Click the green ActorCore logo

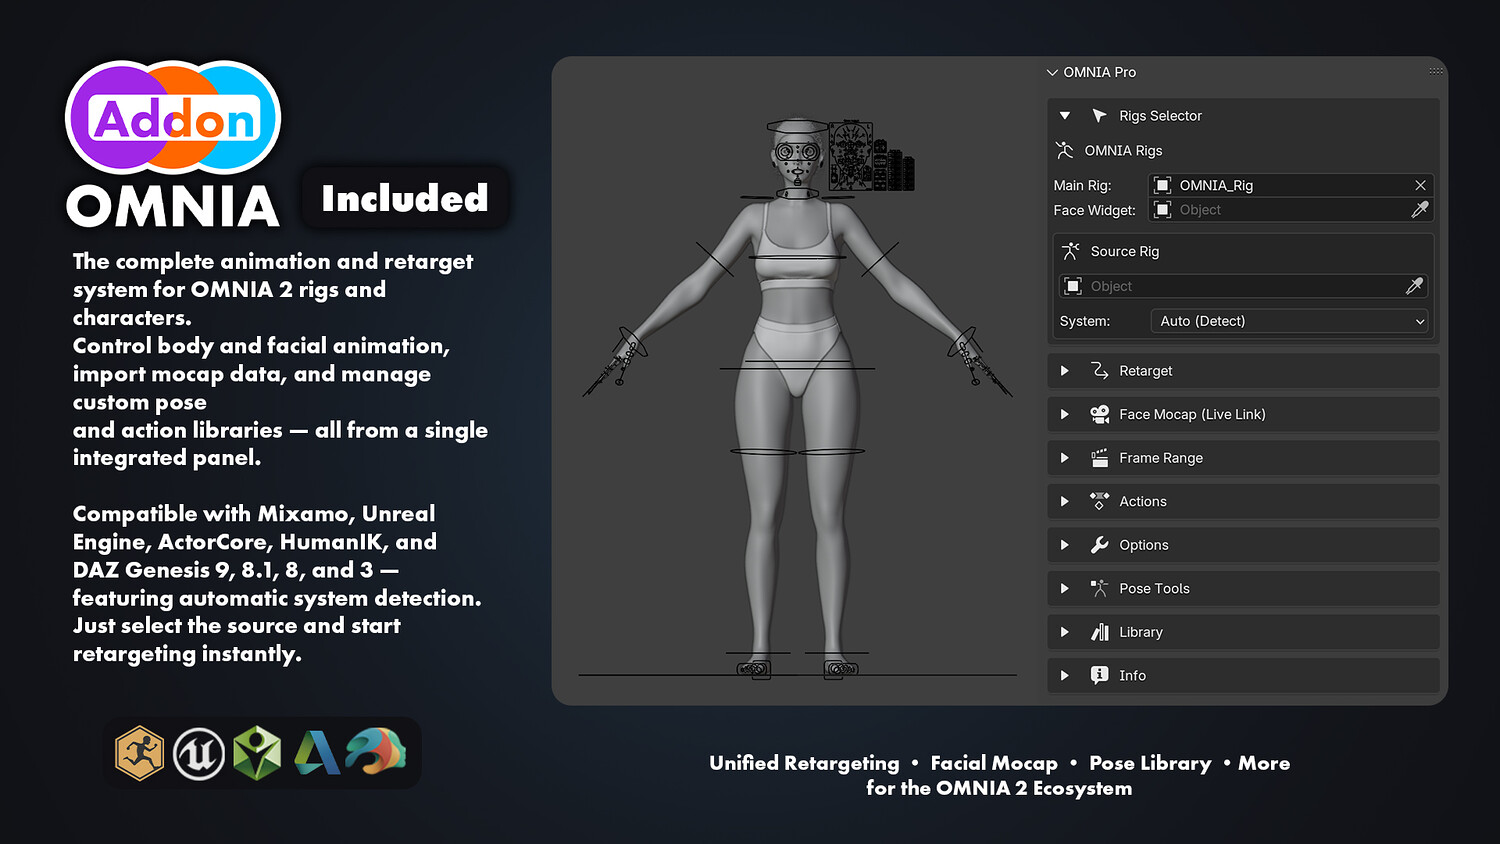[x=257, y=753]
